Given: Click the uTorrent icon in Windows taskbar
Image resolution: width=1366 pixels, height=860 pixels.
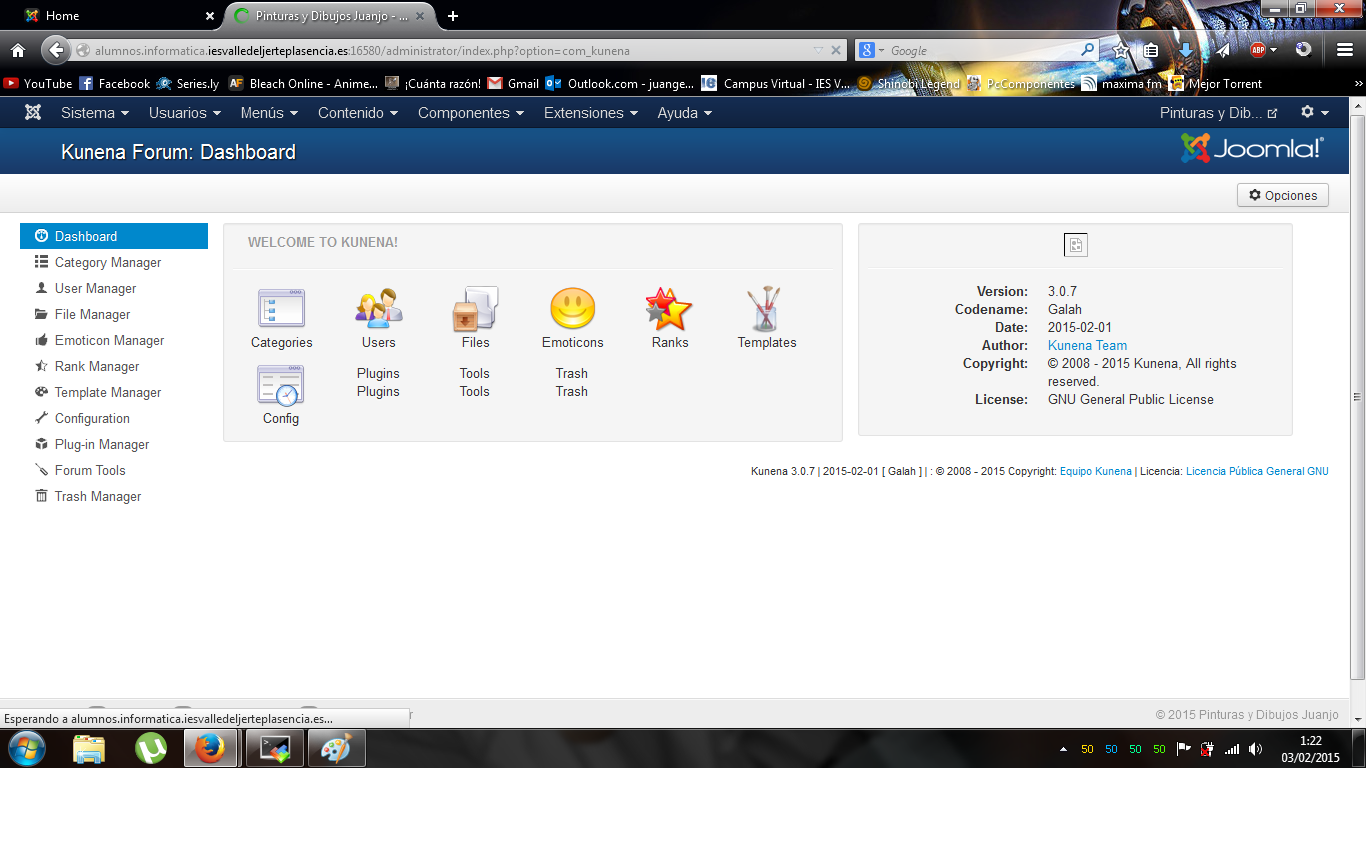Looking at the screenshot, I should (151, 748).
